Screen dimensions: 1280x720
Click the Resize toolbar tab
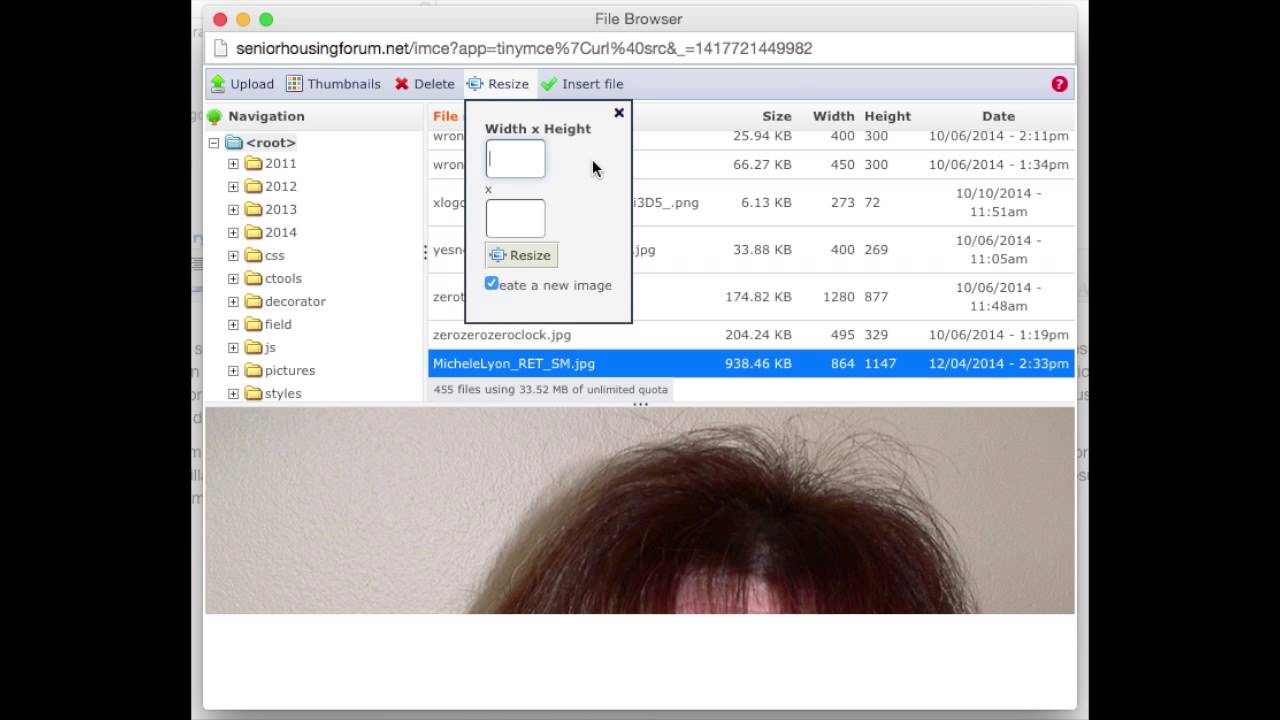point(498,84)
